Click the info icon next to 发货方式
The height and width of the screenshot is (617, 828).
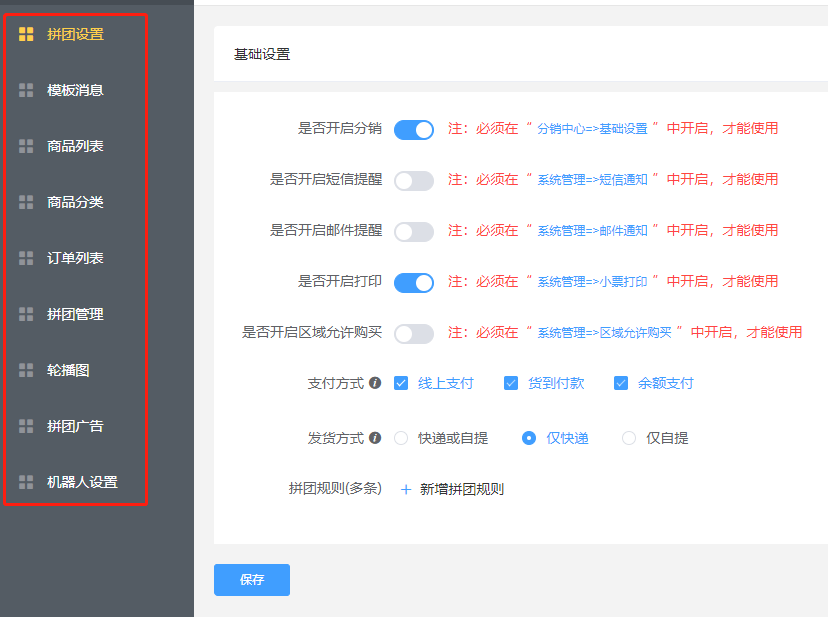(x=375, y=438)
